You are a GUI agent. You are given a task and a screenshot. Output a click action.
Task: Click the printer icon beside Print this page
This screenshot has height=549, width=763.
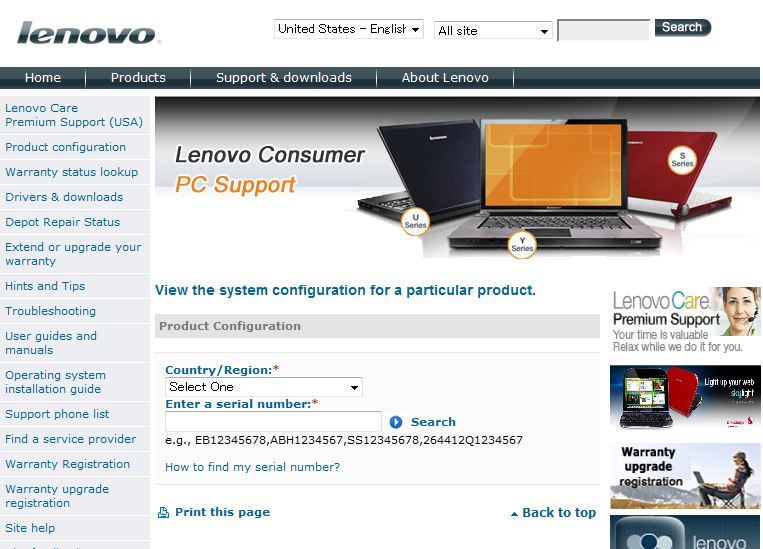coord(164,512)
